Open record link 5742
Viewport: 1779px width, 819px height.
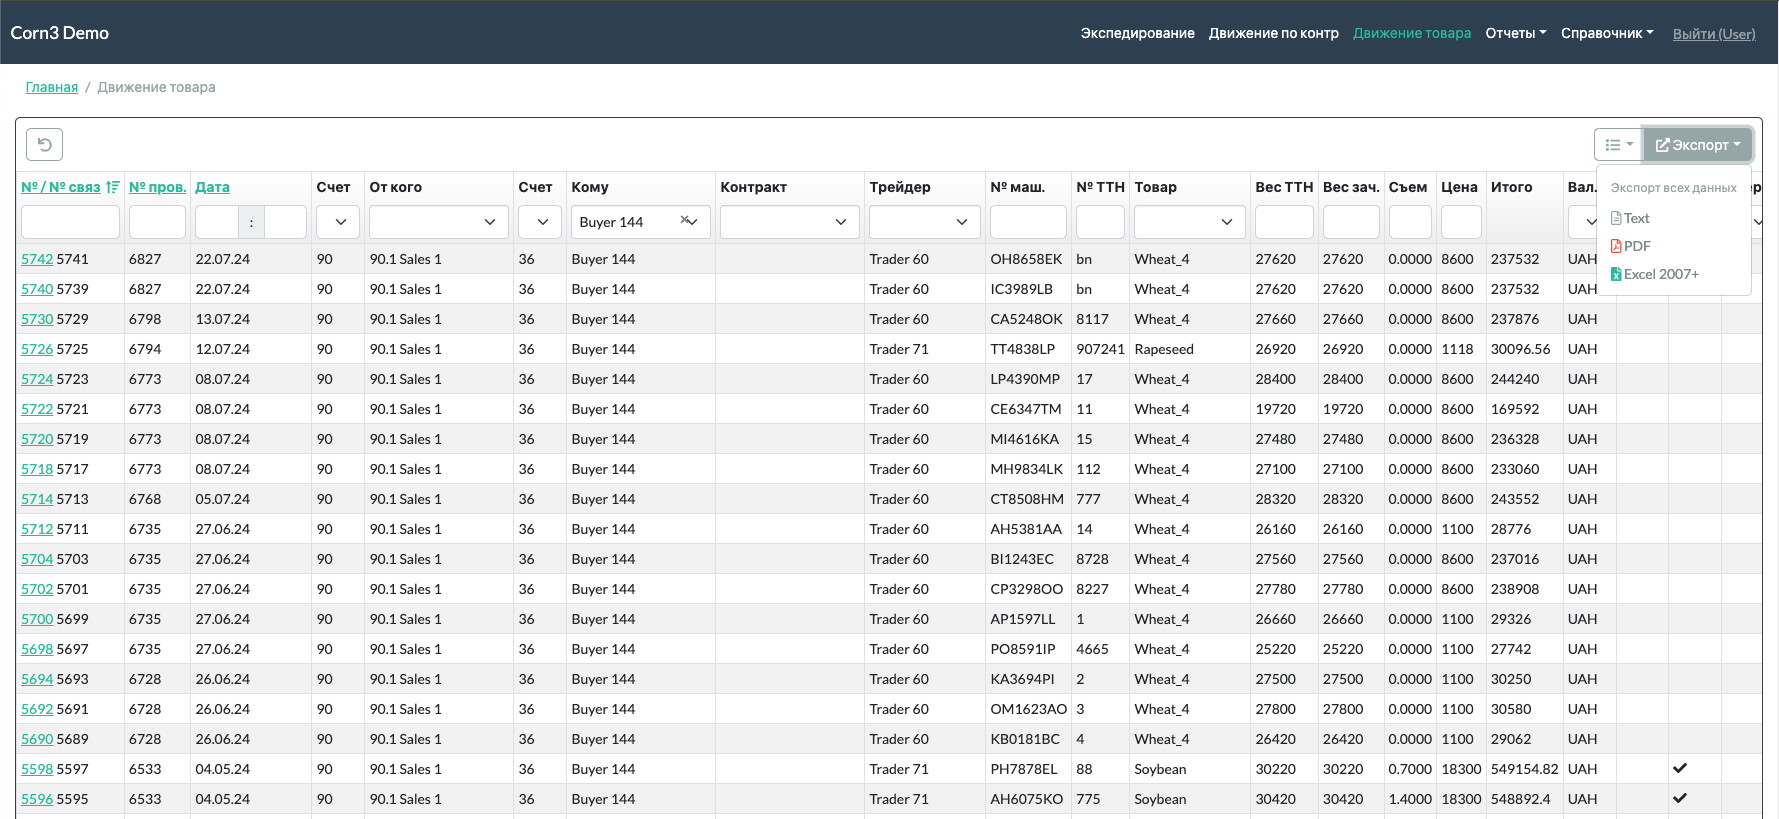(37, 259)
